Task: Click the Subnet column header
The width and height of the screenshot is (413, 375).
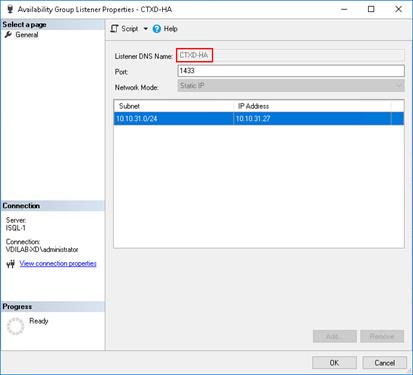Action: pyautogui.click(x=173, y=106)
